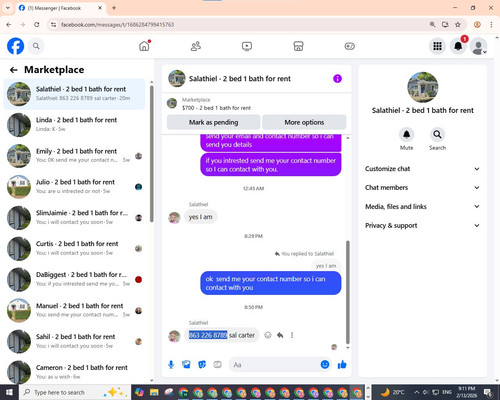This screenshot has height=400, width=500.
Task: Open the Friends icon in top navigation
Action: (x=196, y=46)
